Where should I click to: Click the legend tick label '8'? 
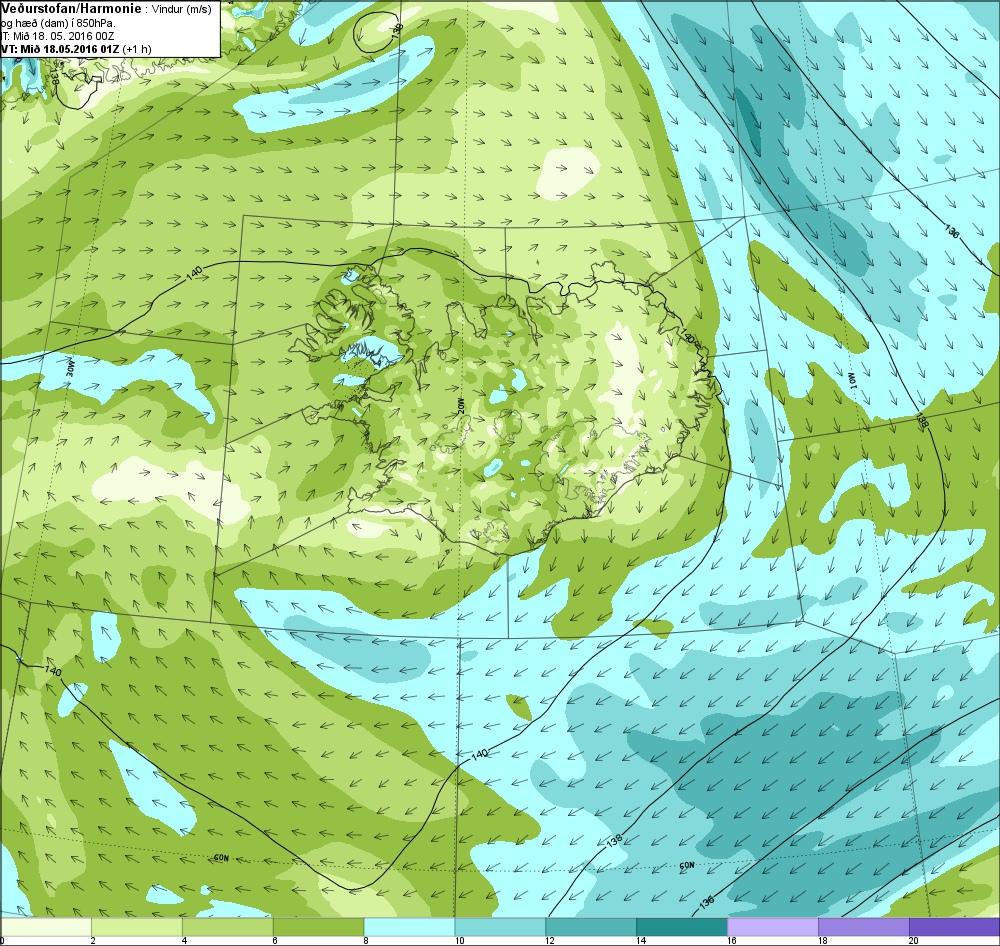click(365, 940)
